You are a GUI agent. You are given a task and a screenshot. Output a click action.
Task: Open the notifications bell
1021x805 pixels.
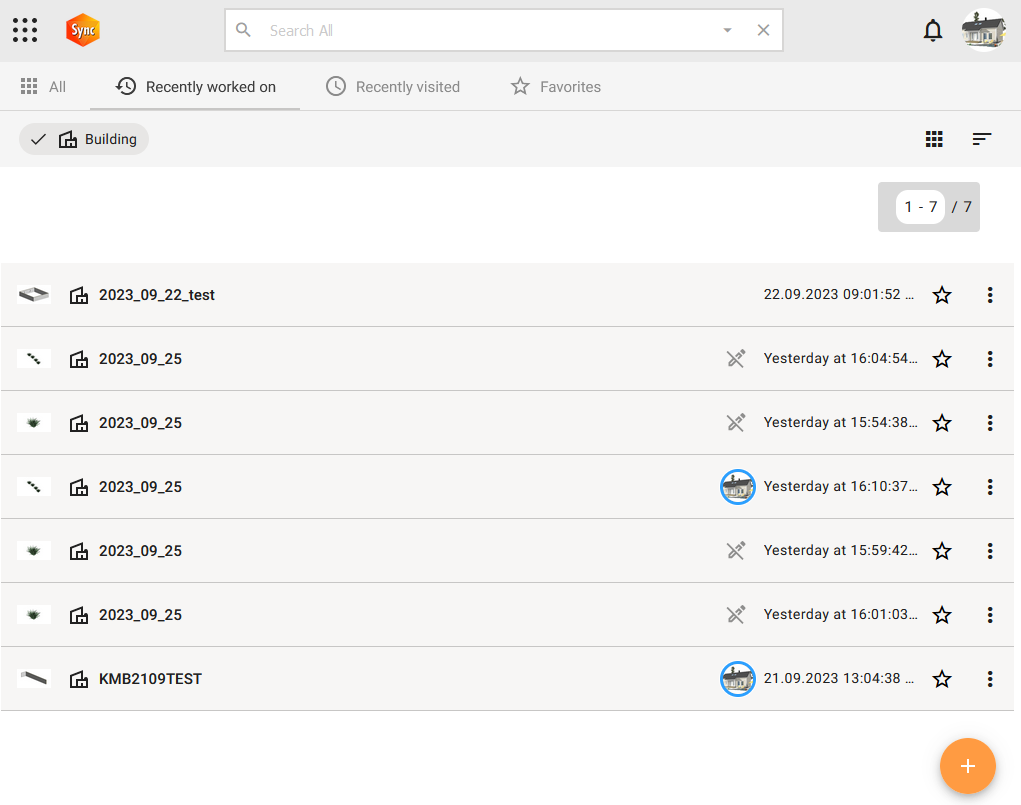(x=932, y=30)
